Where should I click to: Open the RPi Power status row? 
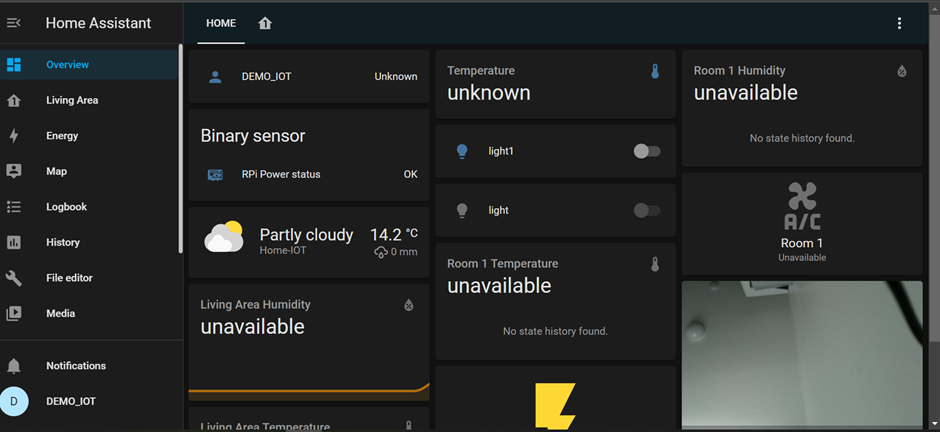coord(309,174)
